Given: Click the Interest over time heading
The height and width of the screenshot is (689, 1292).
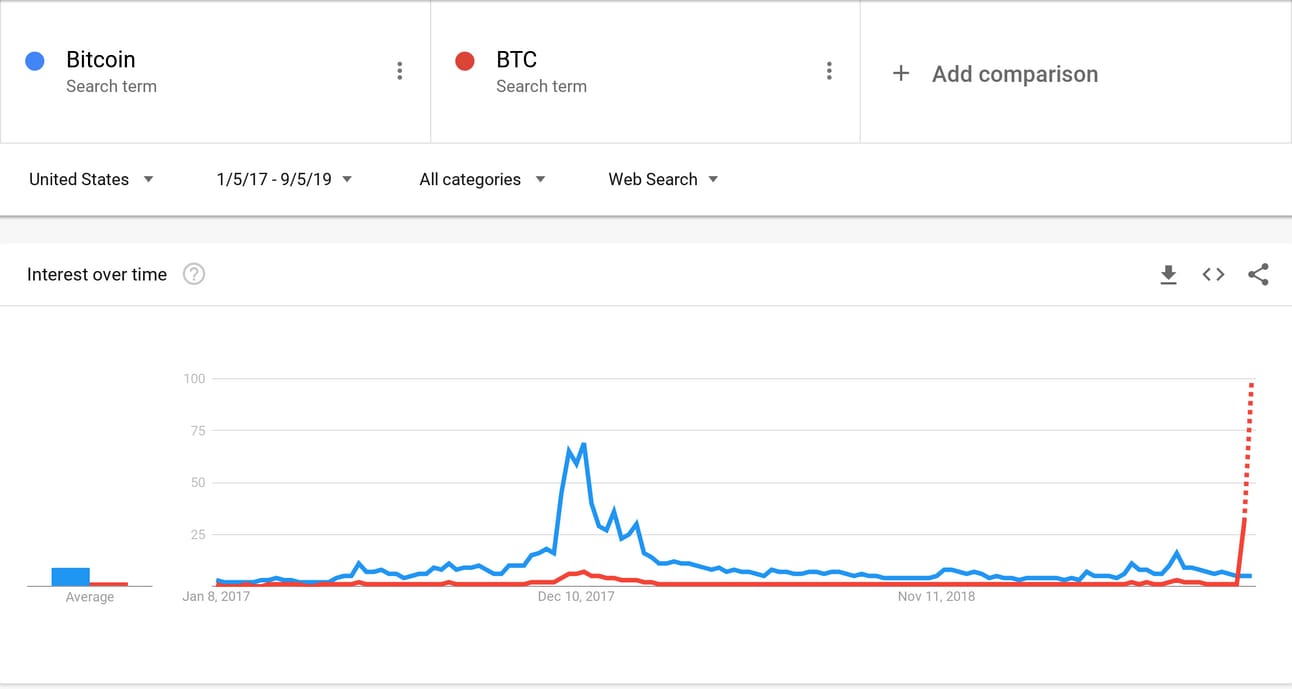Looking at the screenshot, I should pyautogui.click(x=97, y=275).
